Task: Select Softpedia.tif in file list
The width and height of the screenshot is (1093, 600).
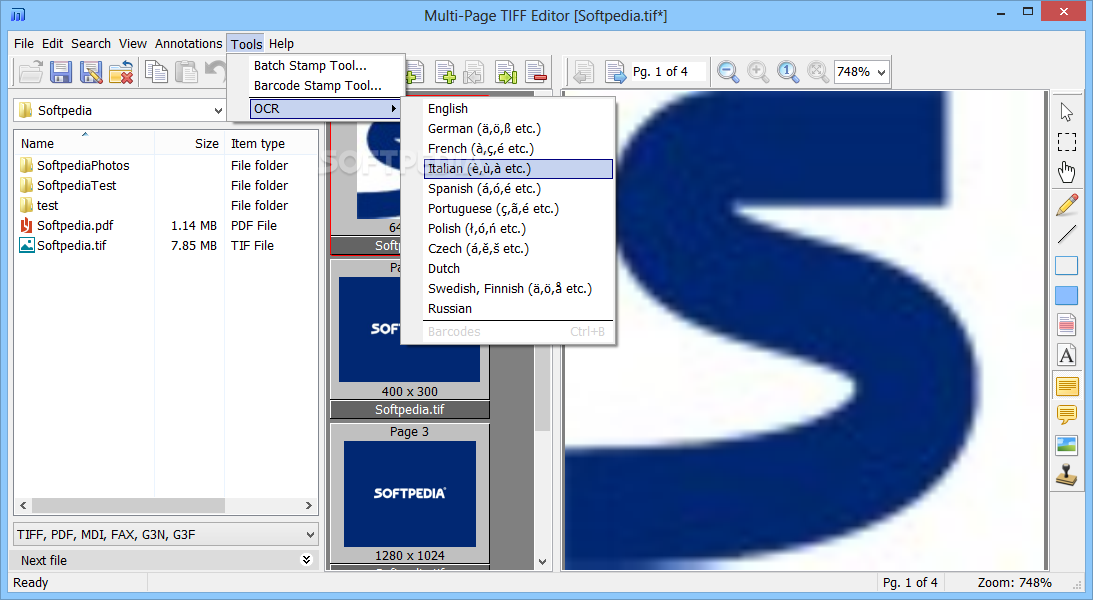Action: (71, 245)
